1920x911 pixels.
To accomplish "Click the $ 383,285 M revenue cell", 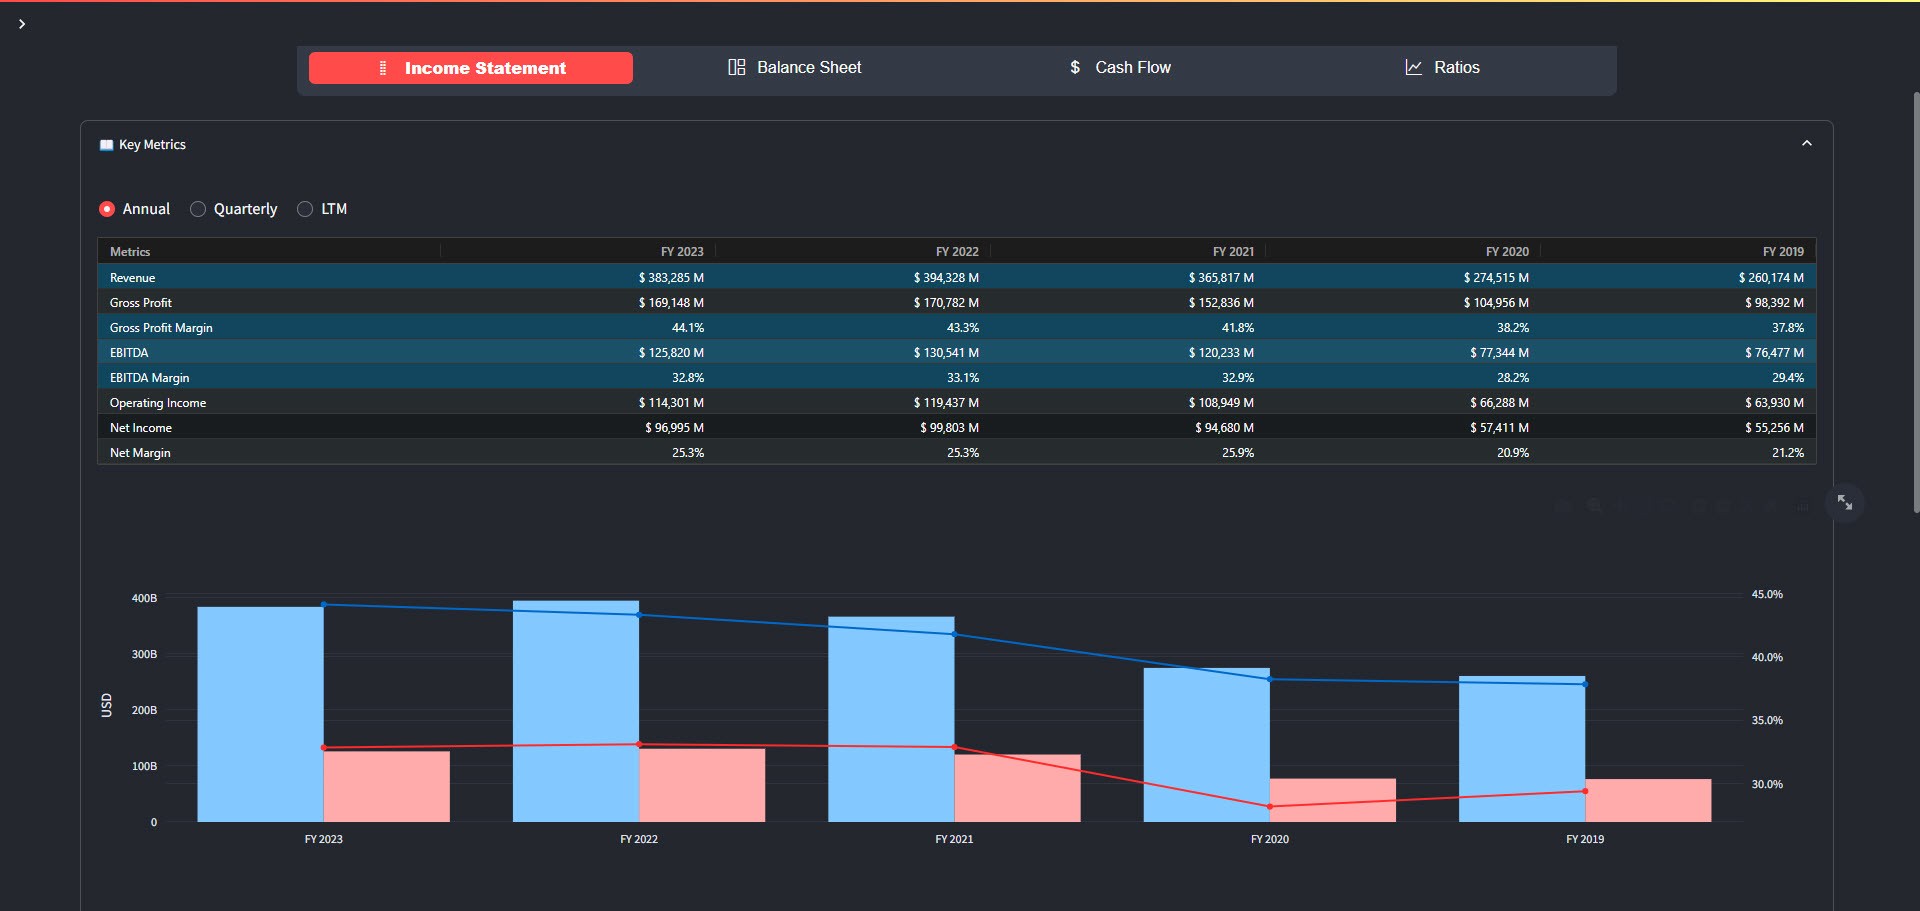I will [671, 278].
